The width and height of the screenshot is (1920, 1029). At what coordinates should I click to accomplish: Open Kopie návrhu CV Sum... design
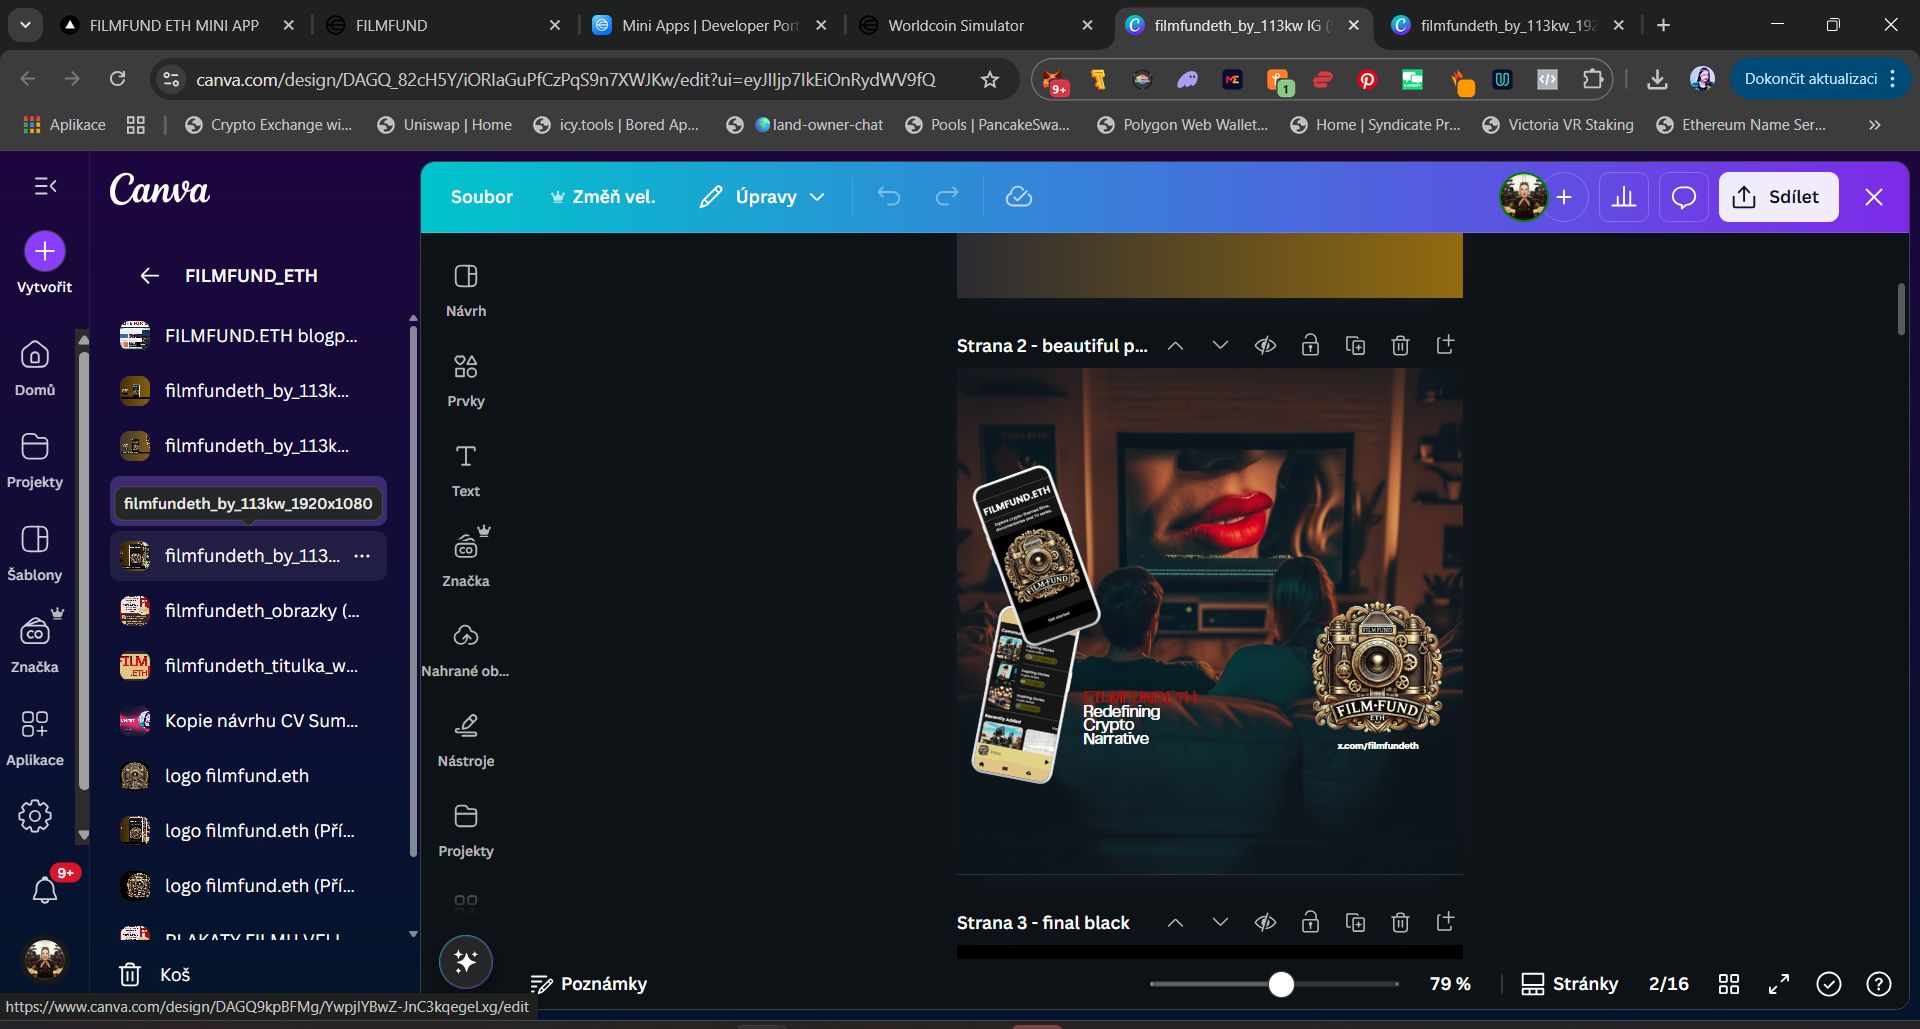pyautogui.click(x=248, y=721)
